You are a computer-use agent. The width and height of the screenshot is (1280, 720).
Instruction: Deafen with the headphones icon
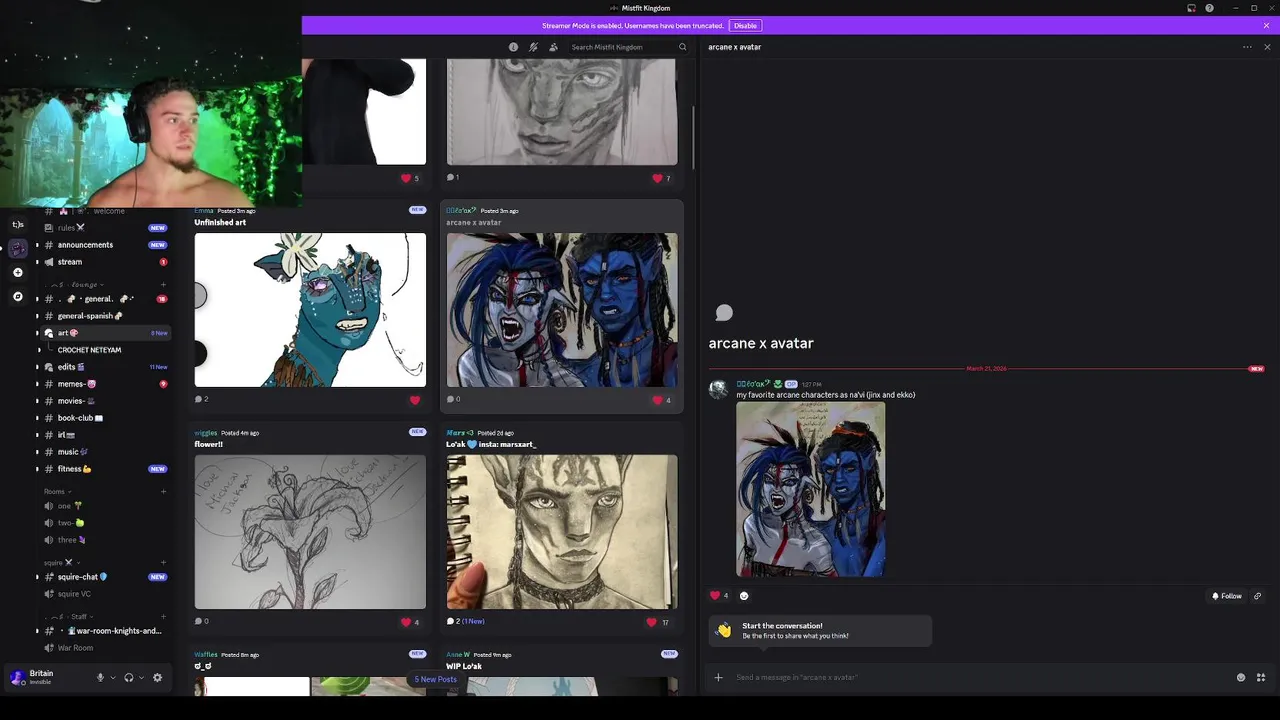coord(128,678)
